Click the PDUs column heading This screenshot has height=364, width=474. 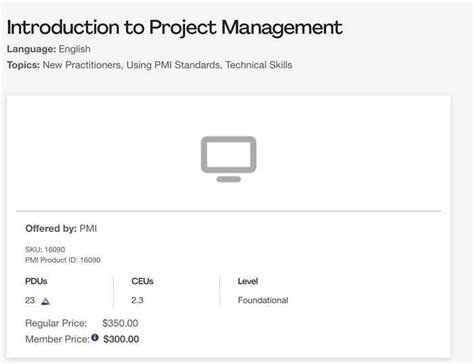click(36, 281)
